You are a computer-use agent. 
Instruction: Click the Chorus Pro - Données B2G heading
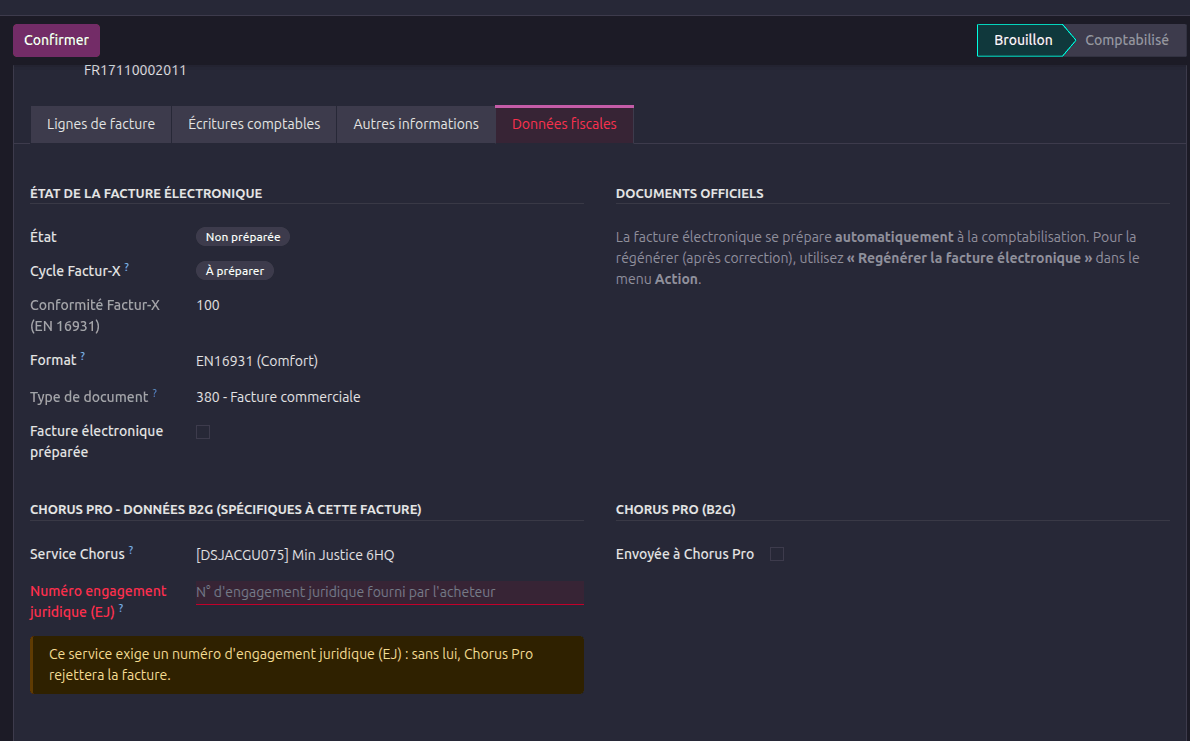(225, 509)
